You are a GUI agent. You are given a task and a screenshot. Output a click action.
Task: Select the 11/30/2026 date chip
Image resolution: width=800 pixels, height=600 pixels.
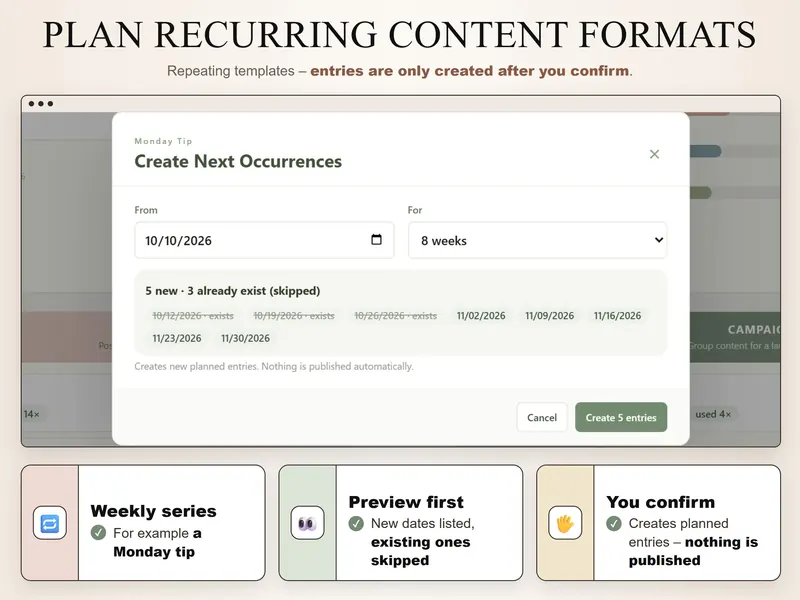click(245, 338)
